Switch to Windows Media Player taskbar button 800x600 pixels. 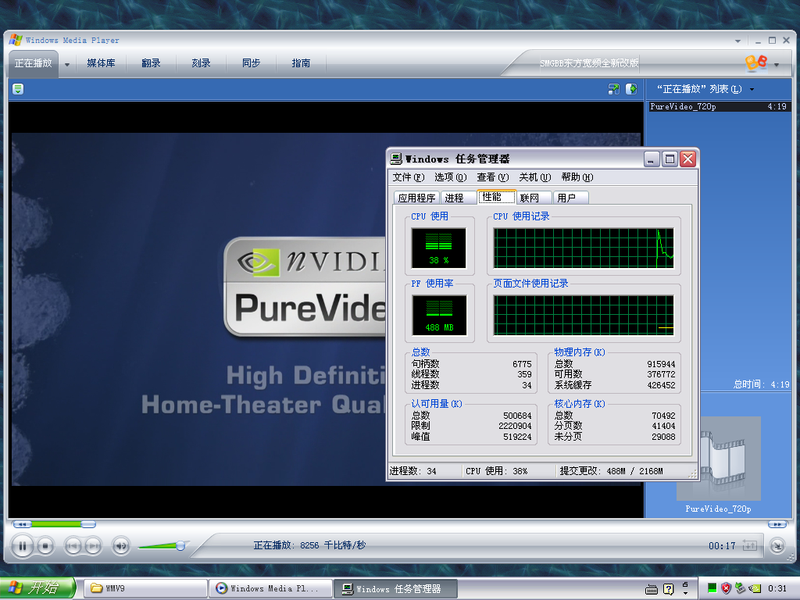(270, 588)
